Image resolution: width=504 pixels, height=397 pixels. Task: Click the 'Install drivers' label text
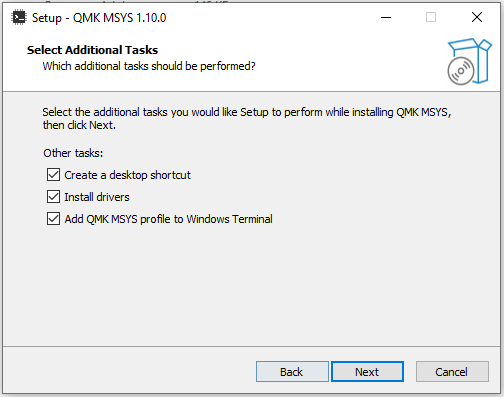tap(97, 197)
